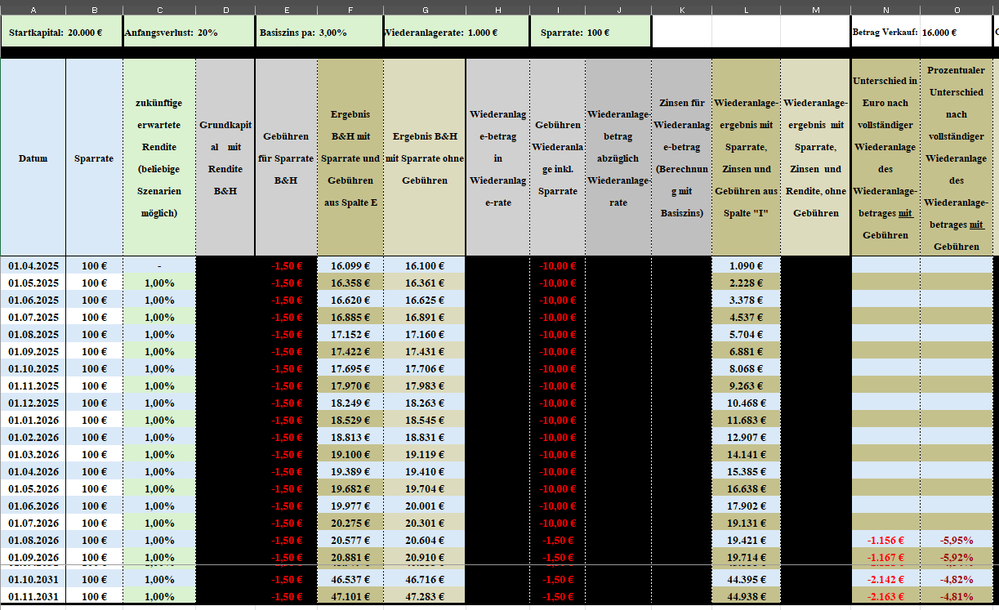Select the Sparrate column header cell
Viewport: 999px width, 610px height.
94,157
